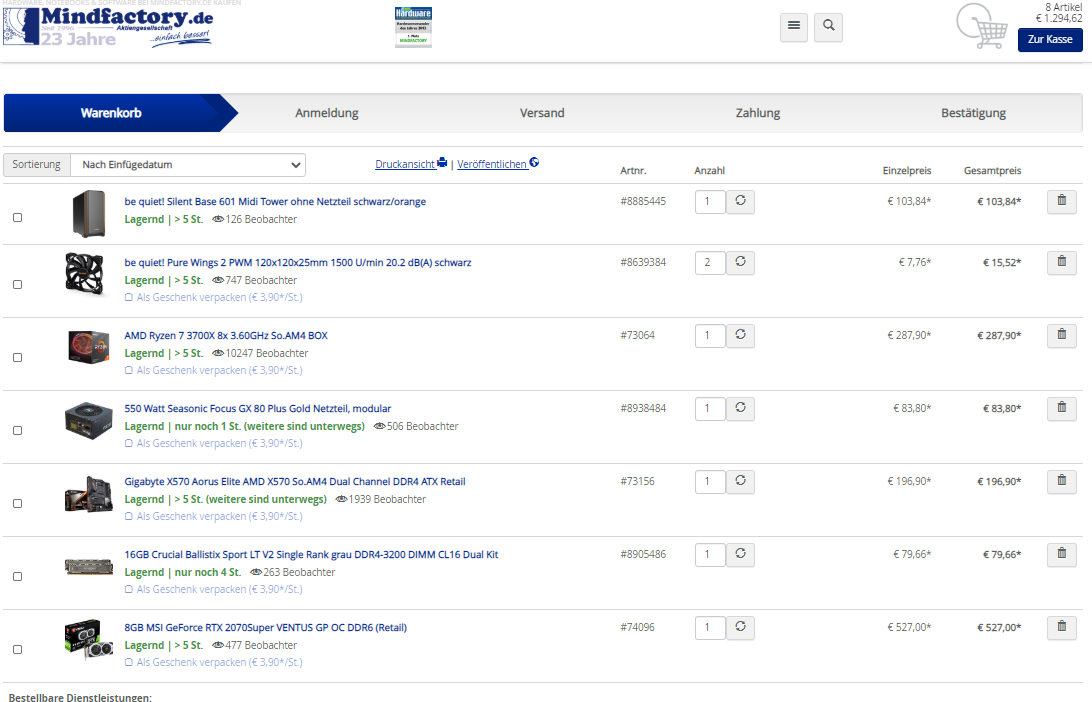The width and height of the screenshot is (1092, 702).
Task: Open the Mindfactory.de logo homepage
Action: pos(108,26)
